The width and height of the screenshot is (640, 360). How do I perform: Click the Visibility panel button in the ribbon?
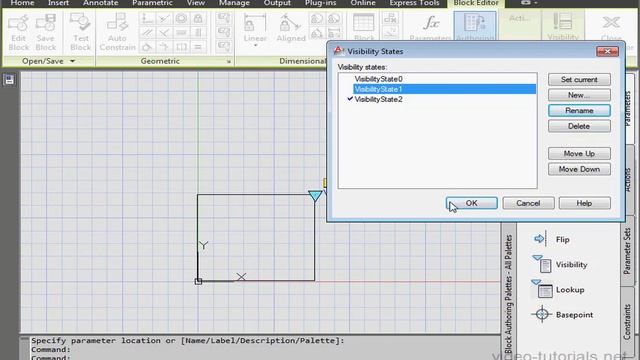(x=563, y=26)
